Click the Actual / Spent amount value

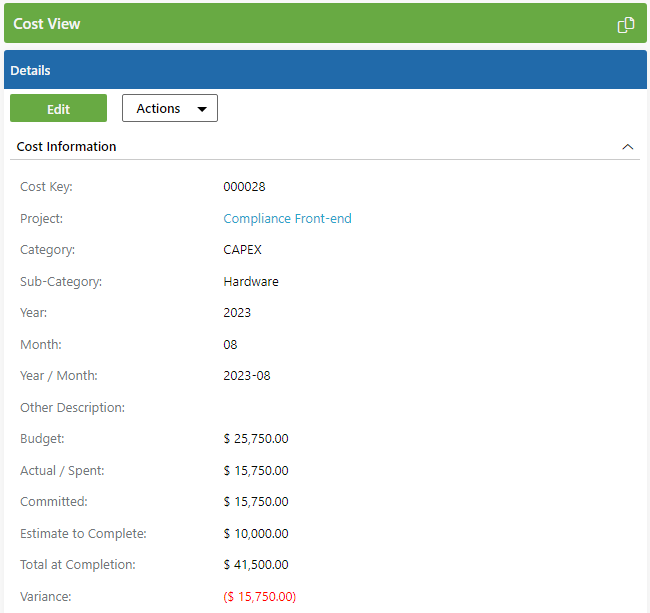[x=256, y=470]
